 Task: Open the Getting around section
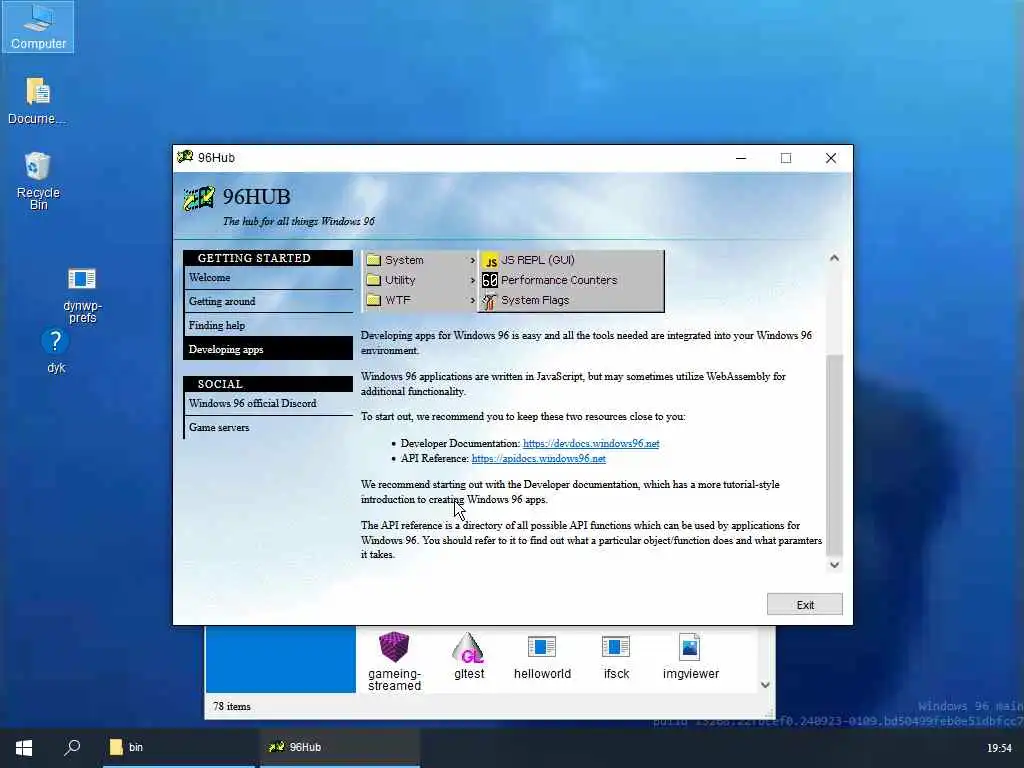click(268, 302)
